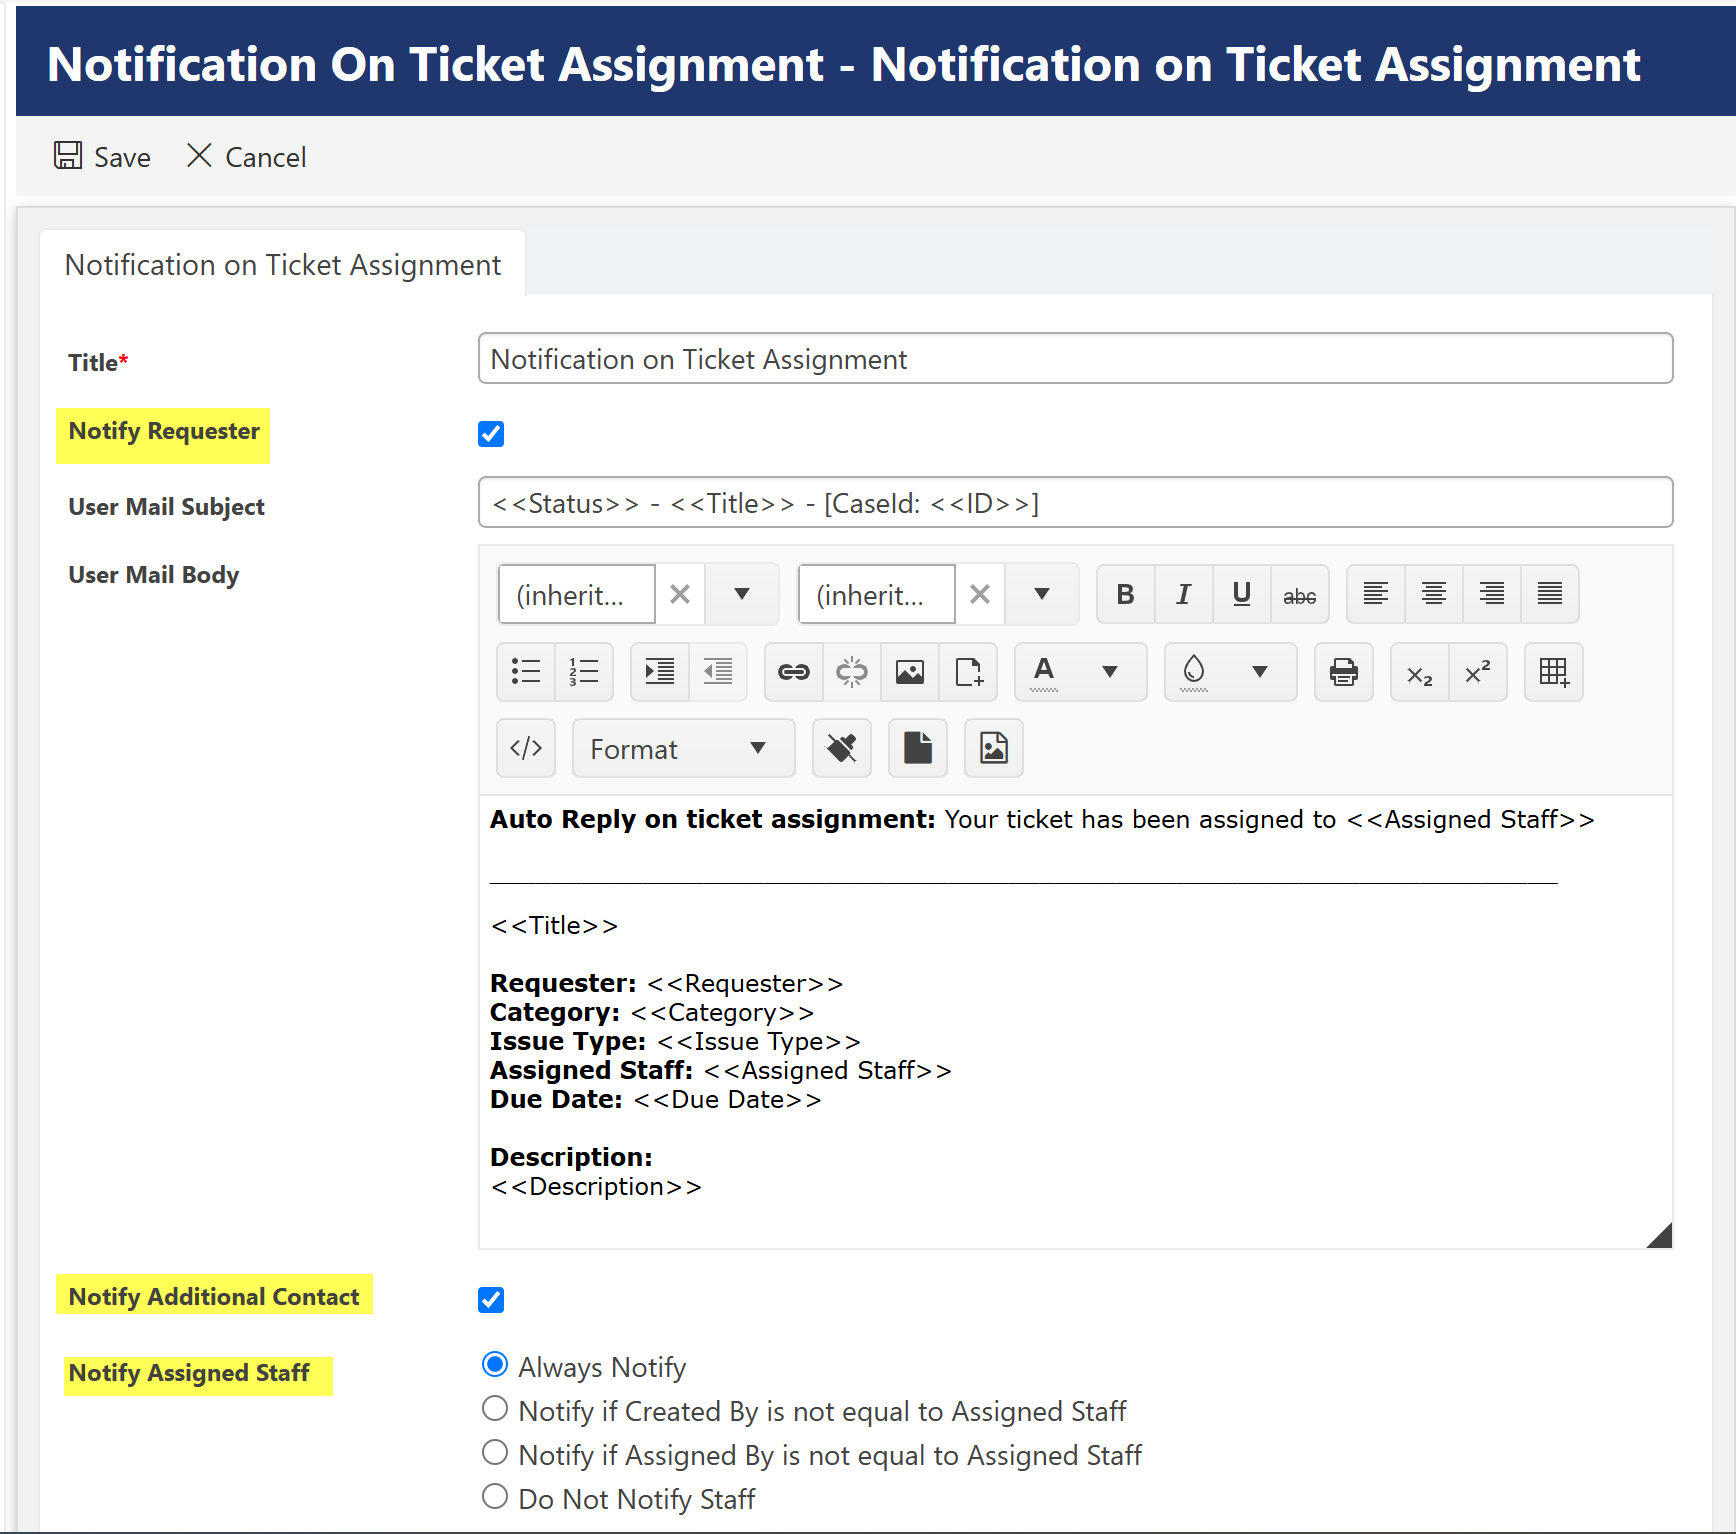Disable Notify Additional Contact

491,1300
